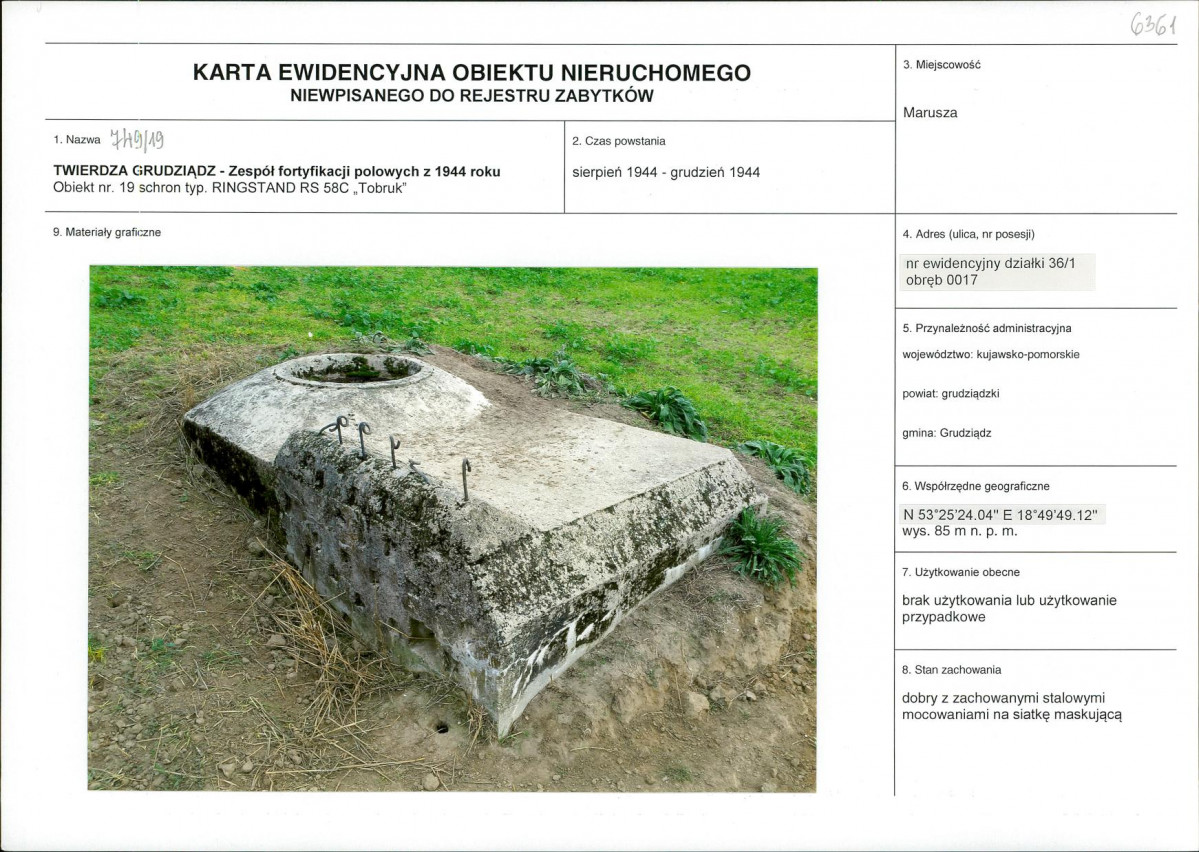
Task: Click the line 'Obiekt nr. 19 schron typ. RINGSTAND'
Action: tap(229, 188)
